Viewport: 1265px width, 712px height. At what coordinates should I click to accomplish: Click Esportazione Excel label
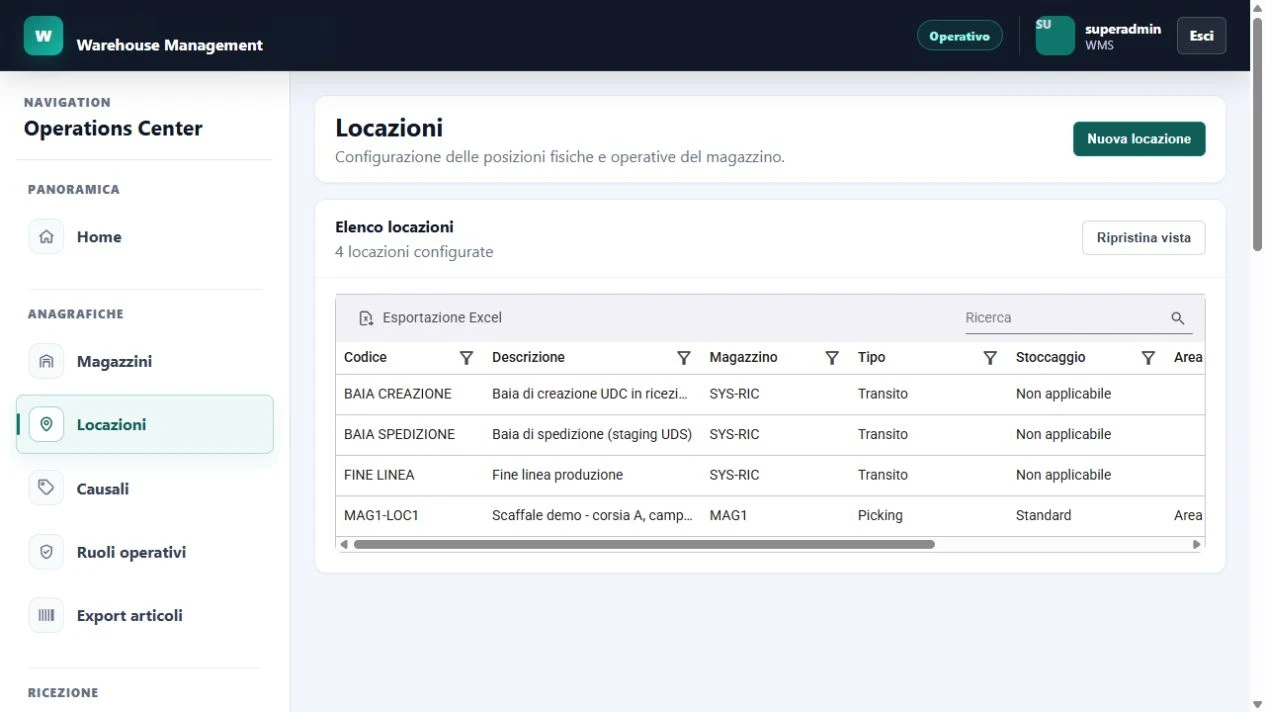[442, 318]
